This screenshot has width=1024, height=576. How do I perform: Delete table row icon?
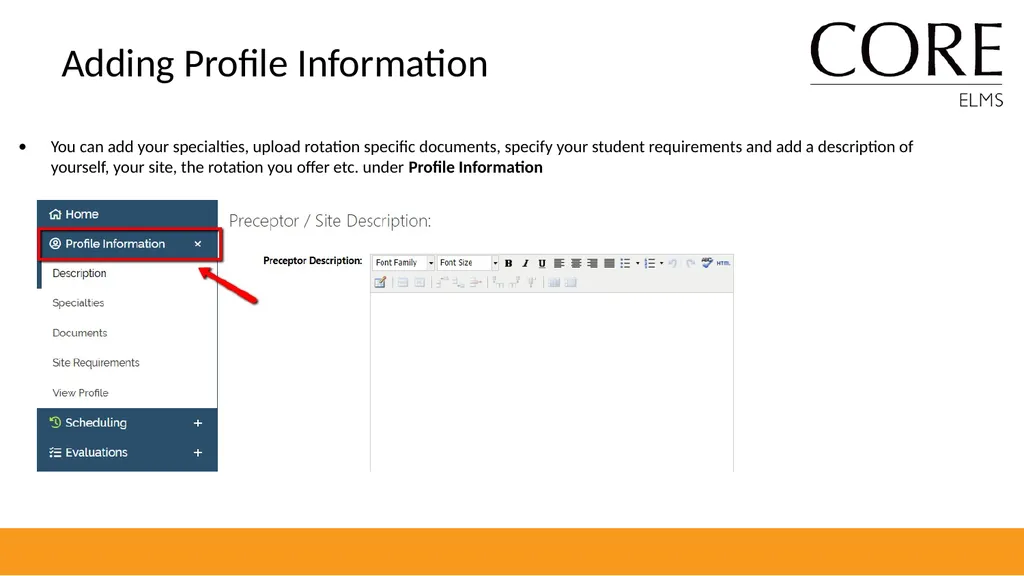pos(475,282)
